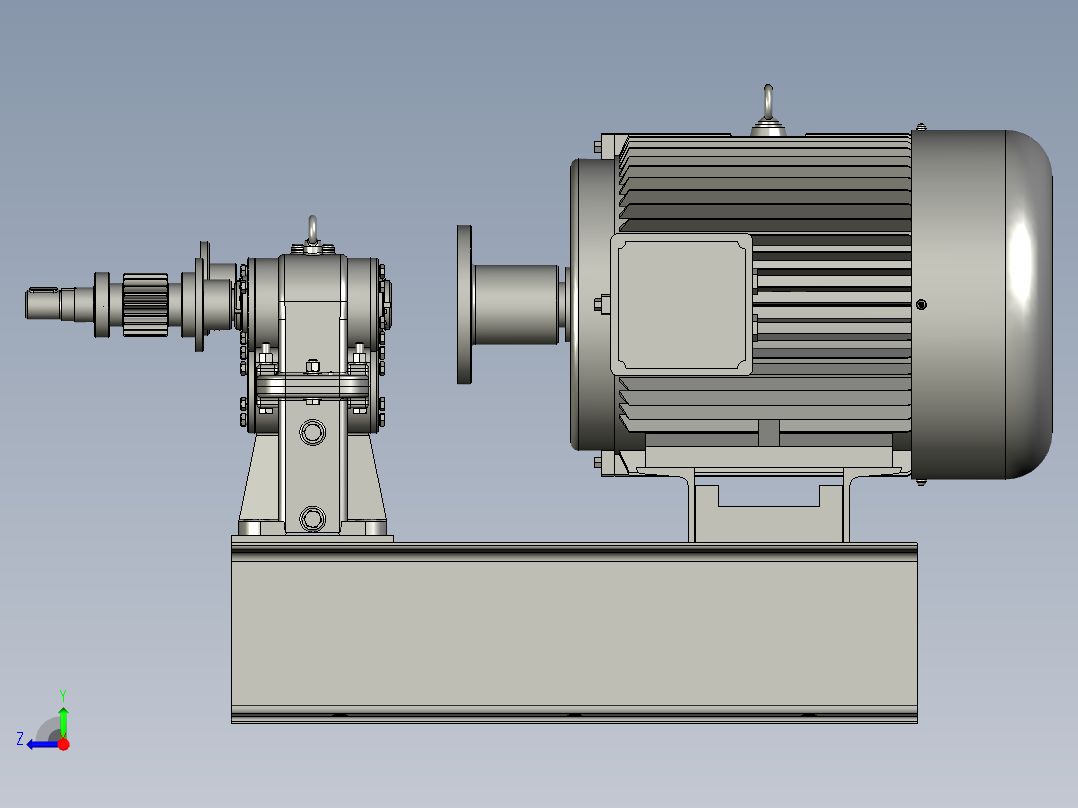Select the splined shaft coupling on the left
The image size is (1078, 808).
143,303
